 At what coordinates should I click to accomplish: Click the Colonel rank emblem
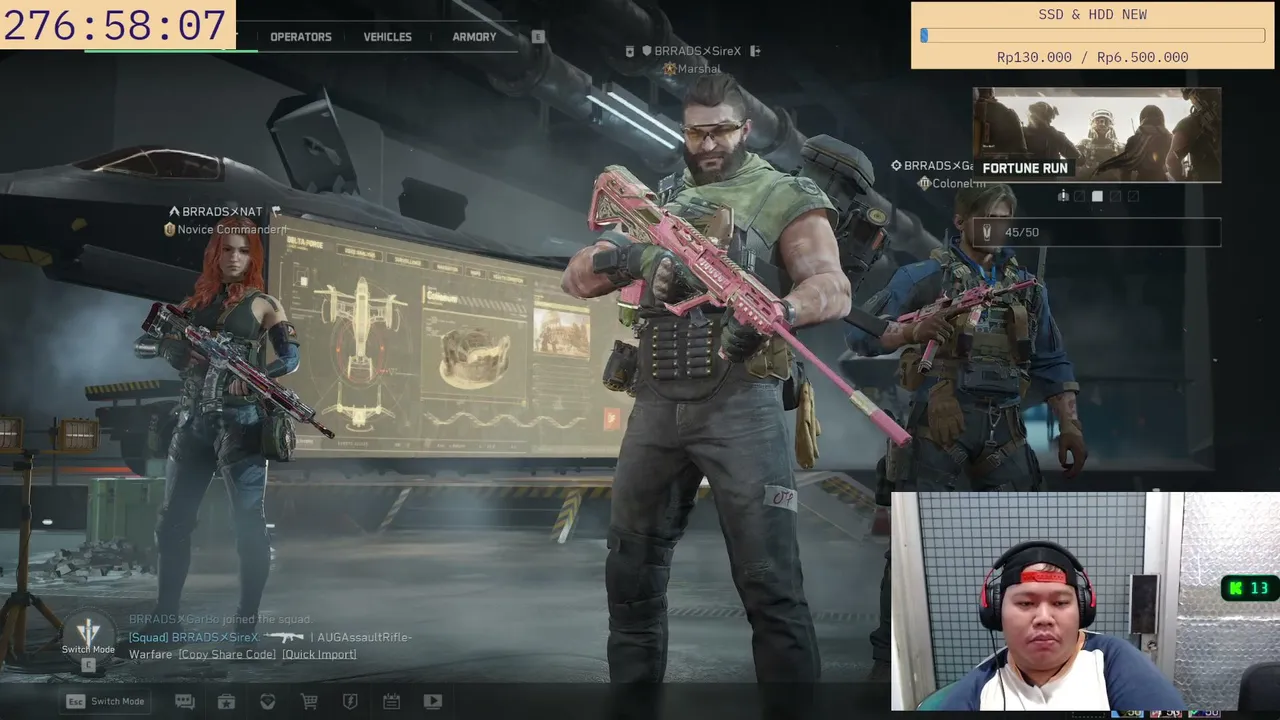(x=925, y=184)
